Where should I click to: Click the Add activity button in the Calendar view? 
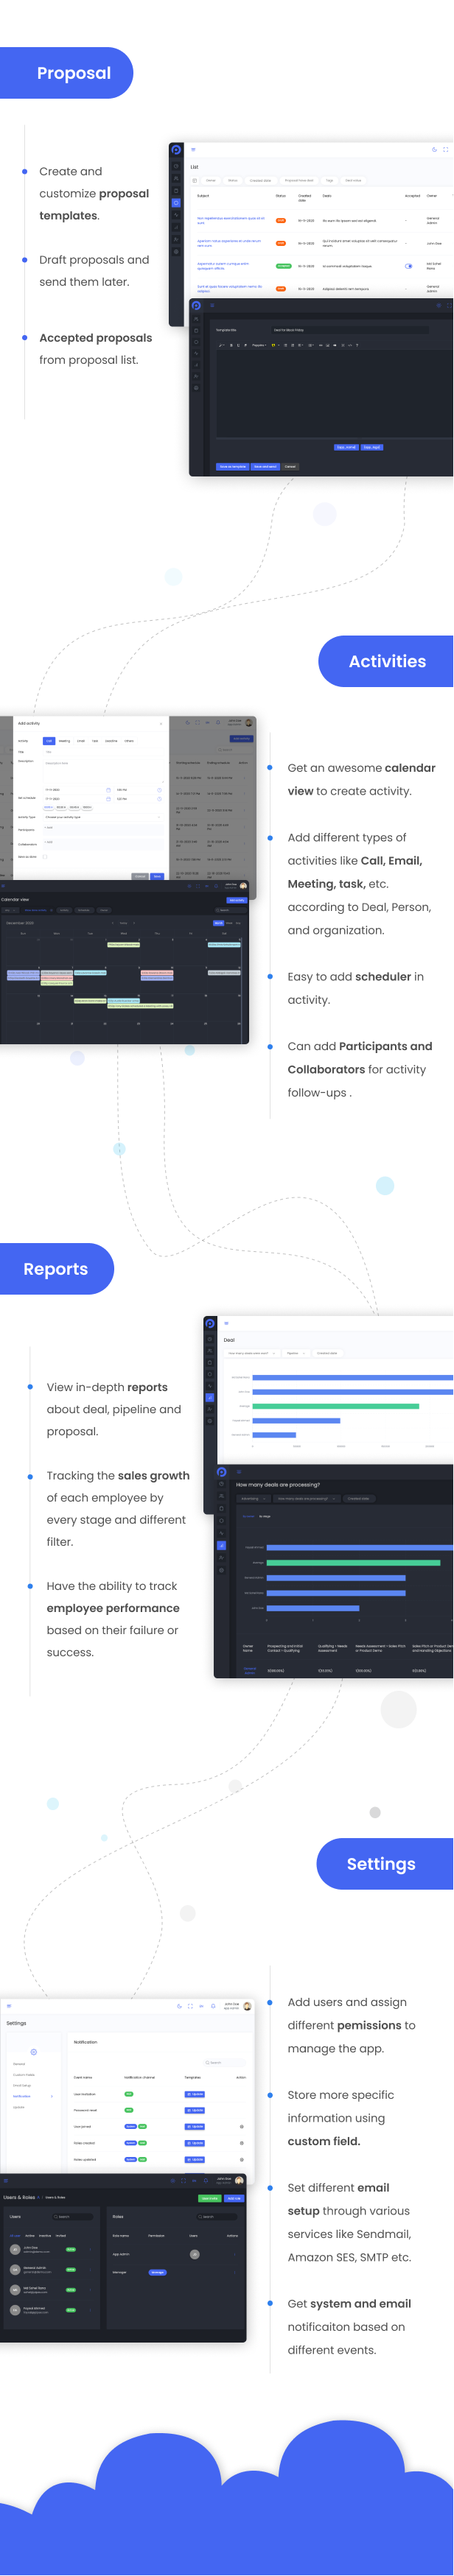pos(236,901)
